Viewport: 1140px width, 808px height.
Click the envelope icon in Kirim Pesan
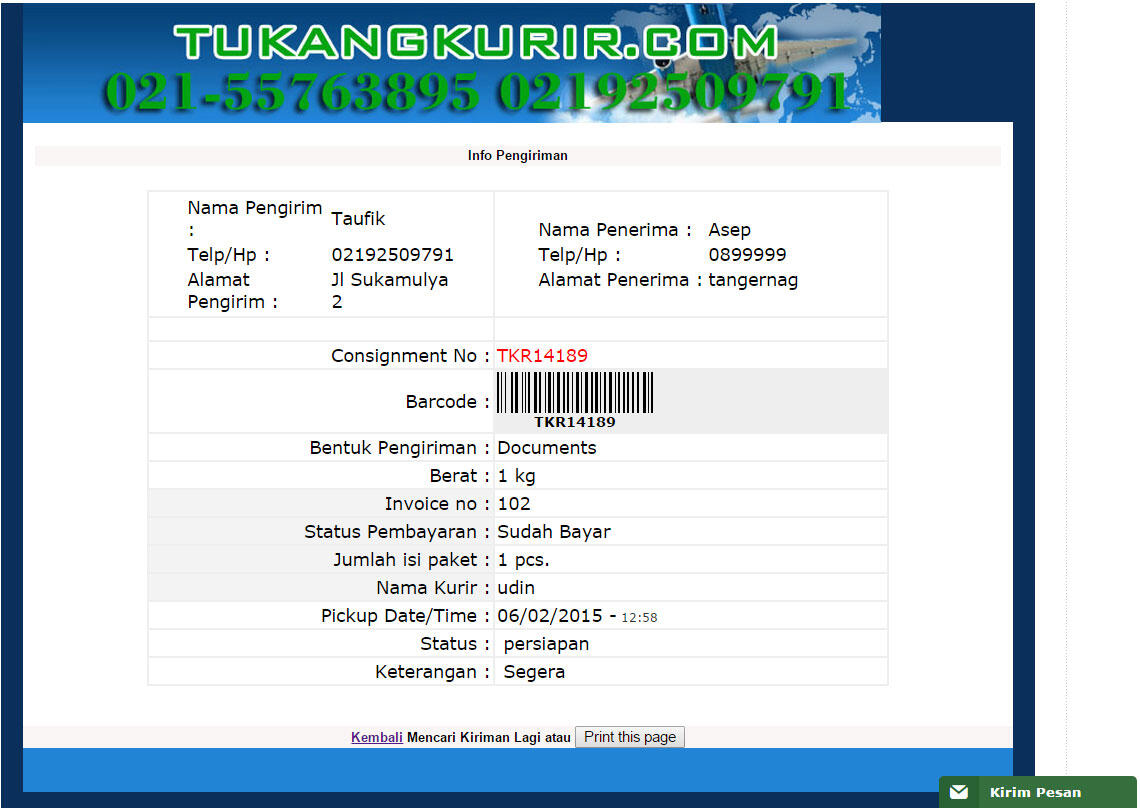coord(959,792)
